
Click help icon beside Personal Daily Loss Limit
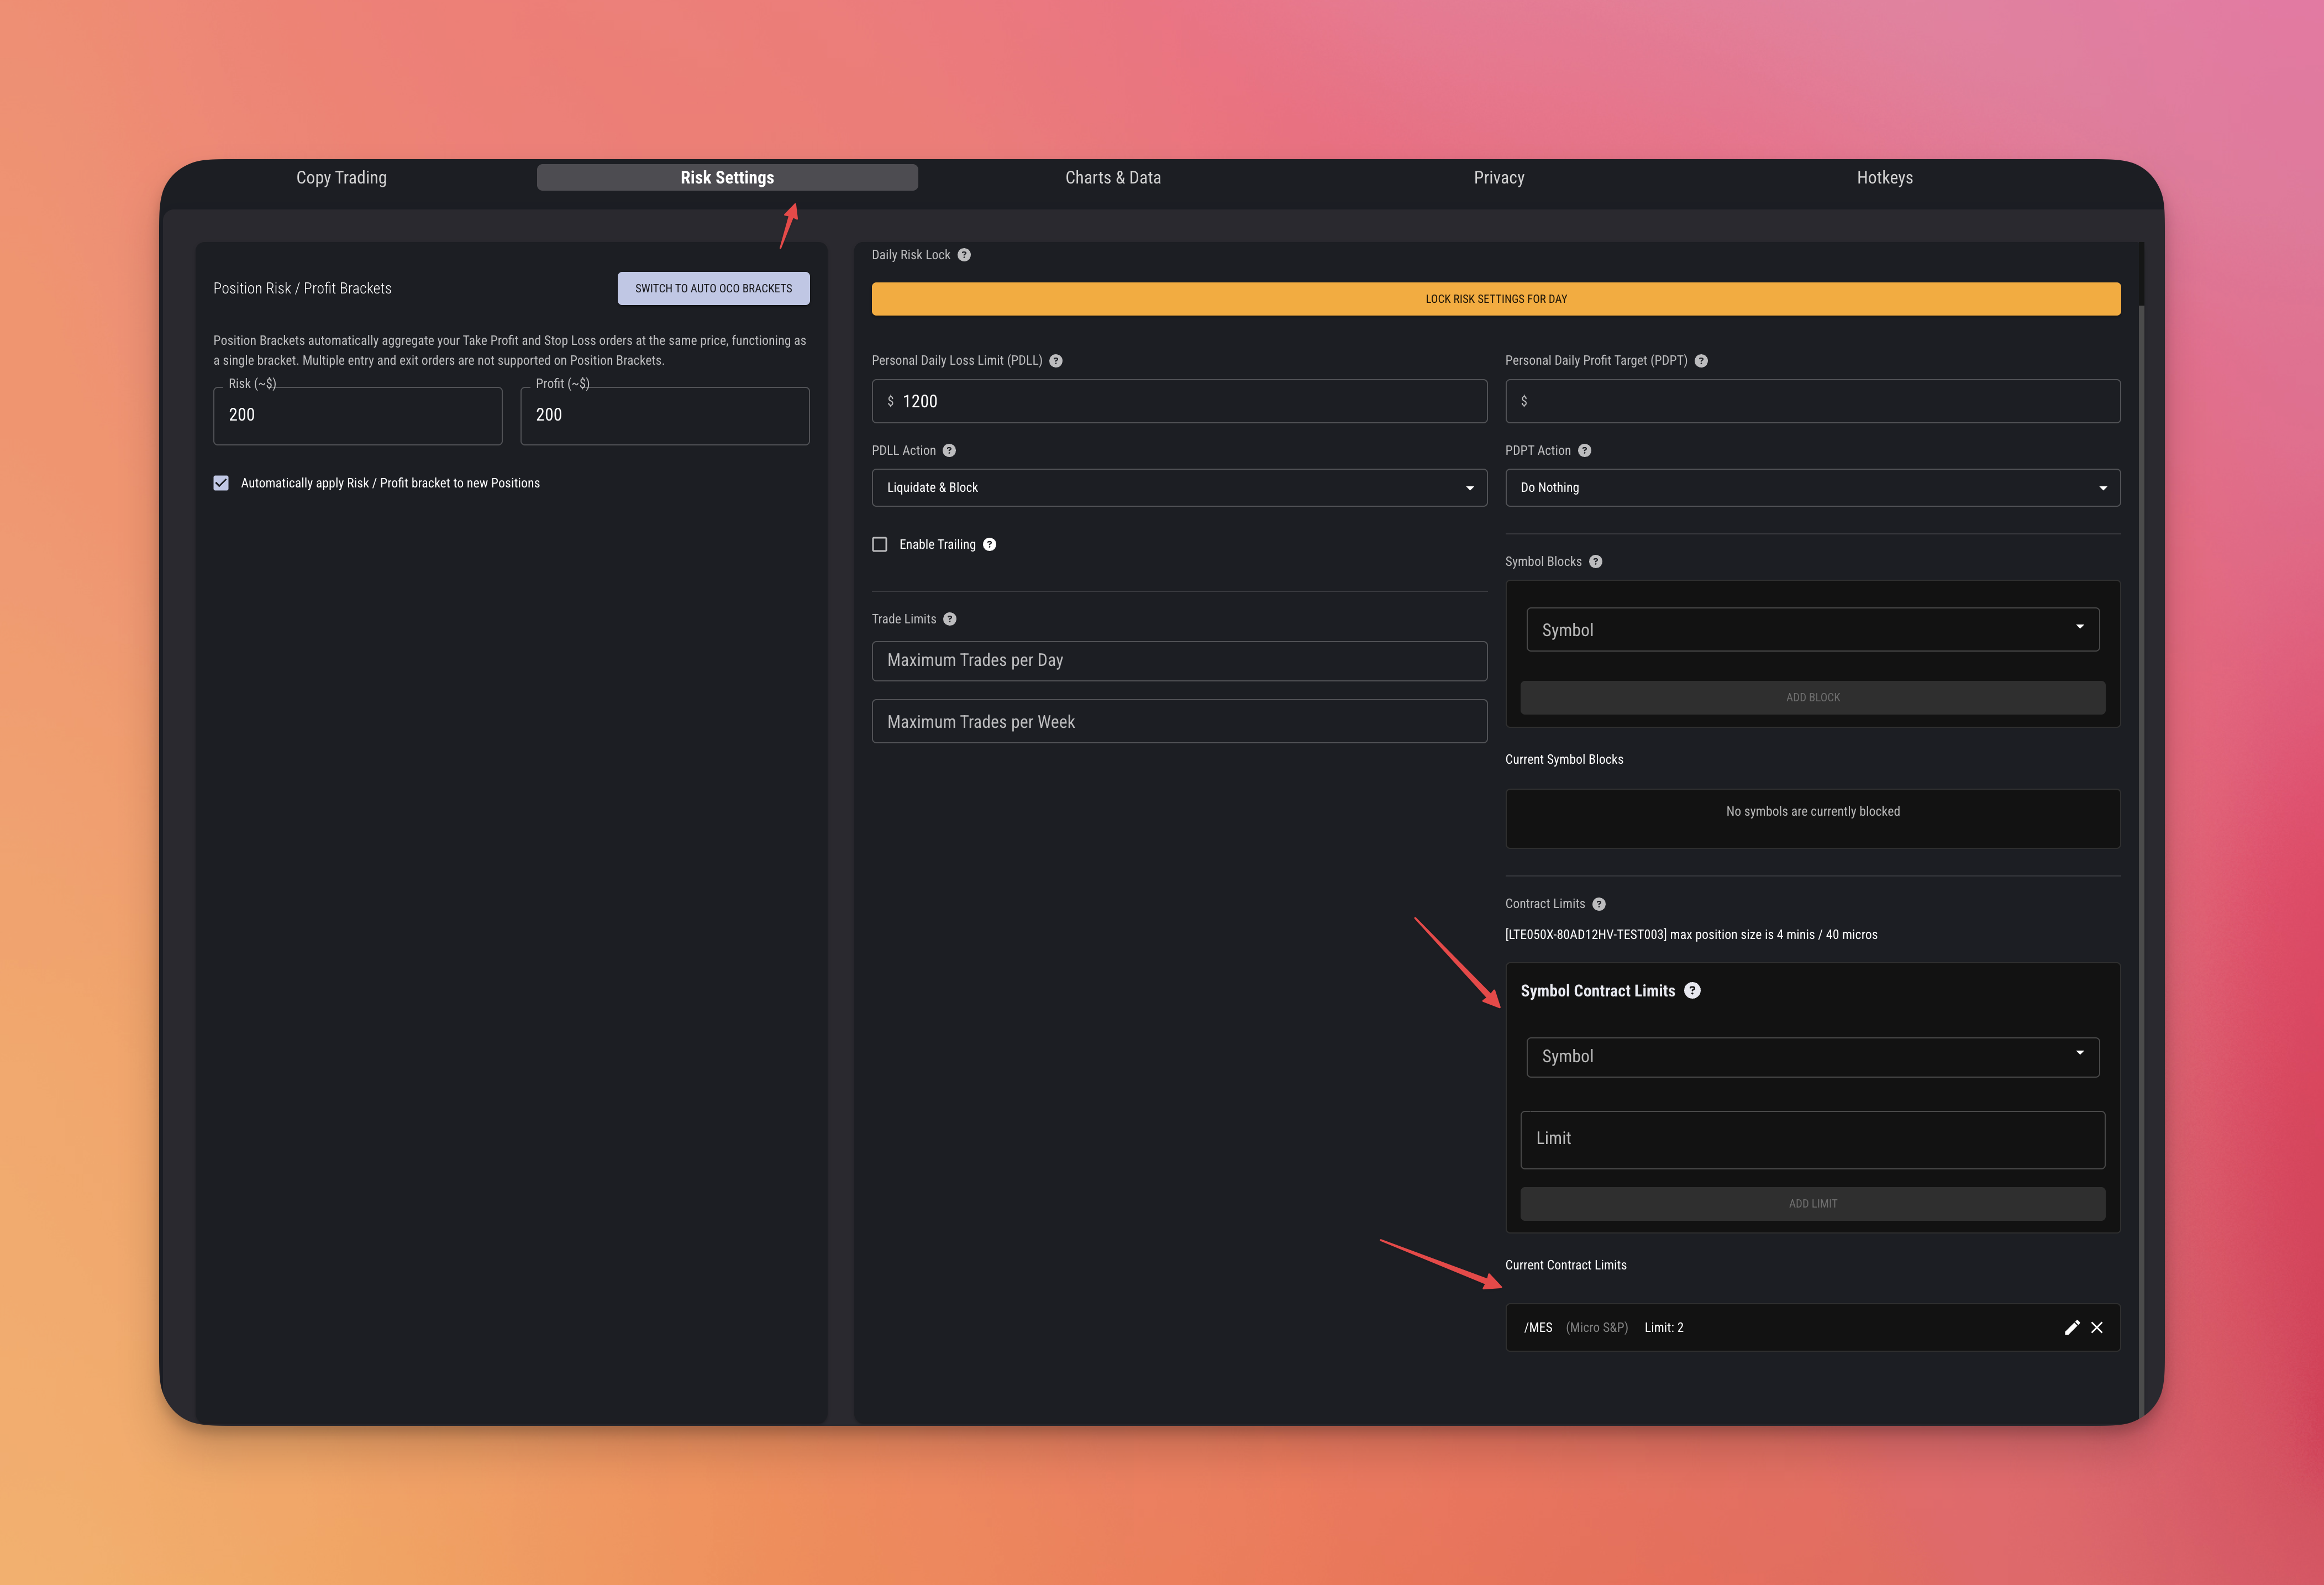pos(1056,361)
